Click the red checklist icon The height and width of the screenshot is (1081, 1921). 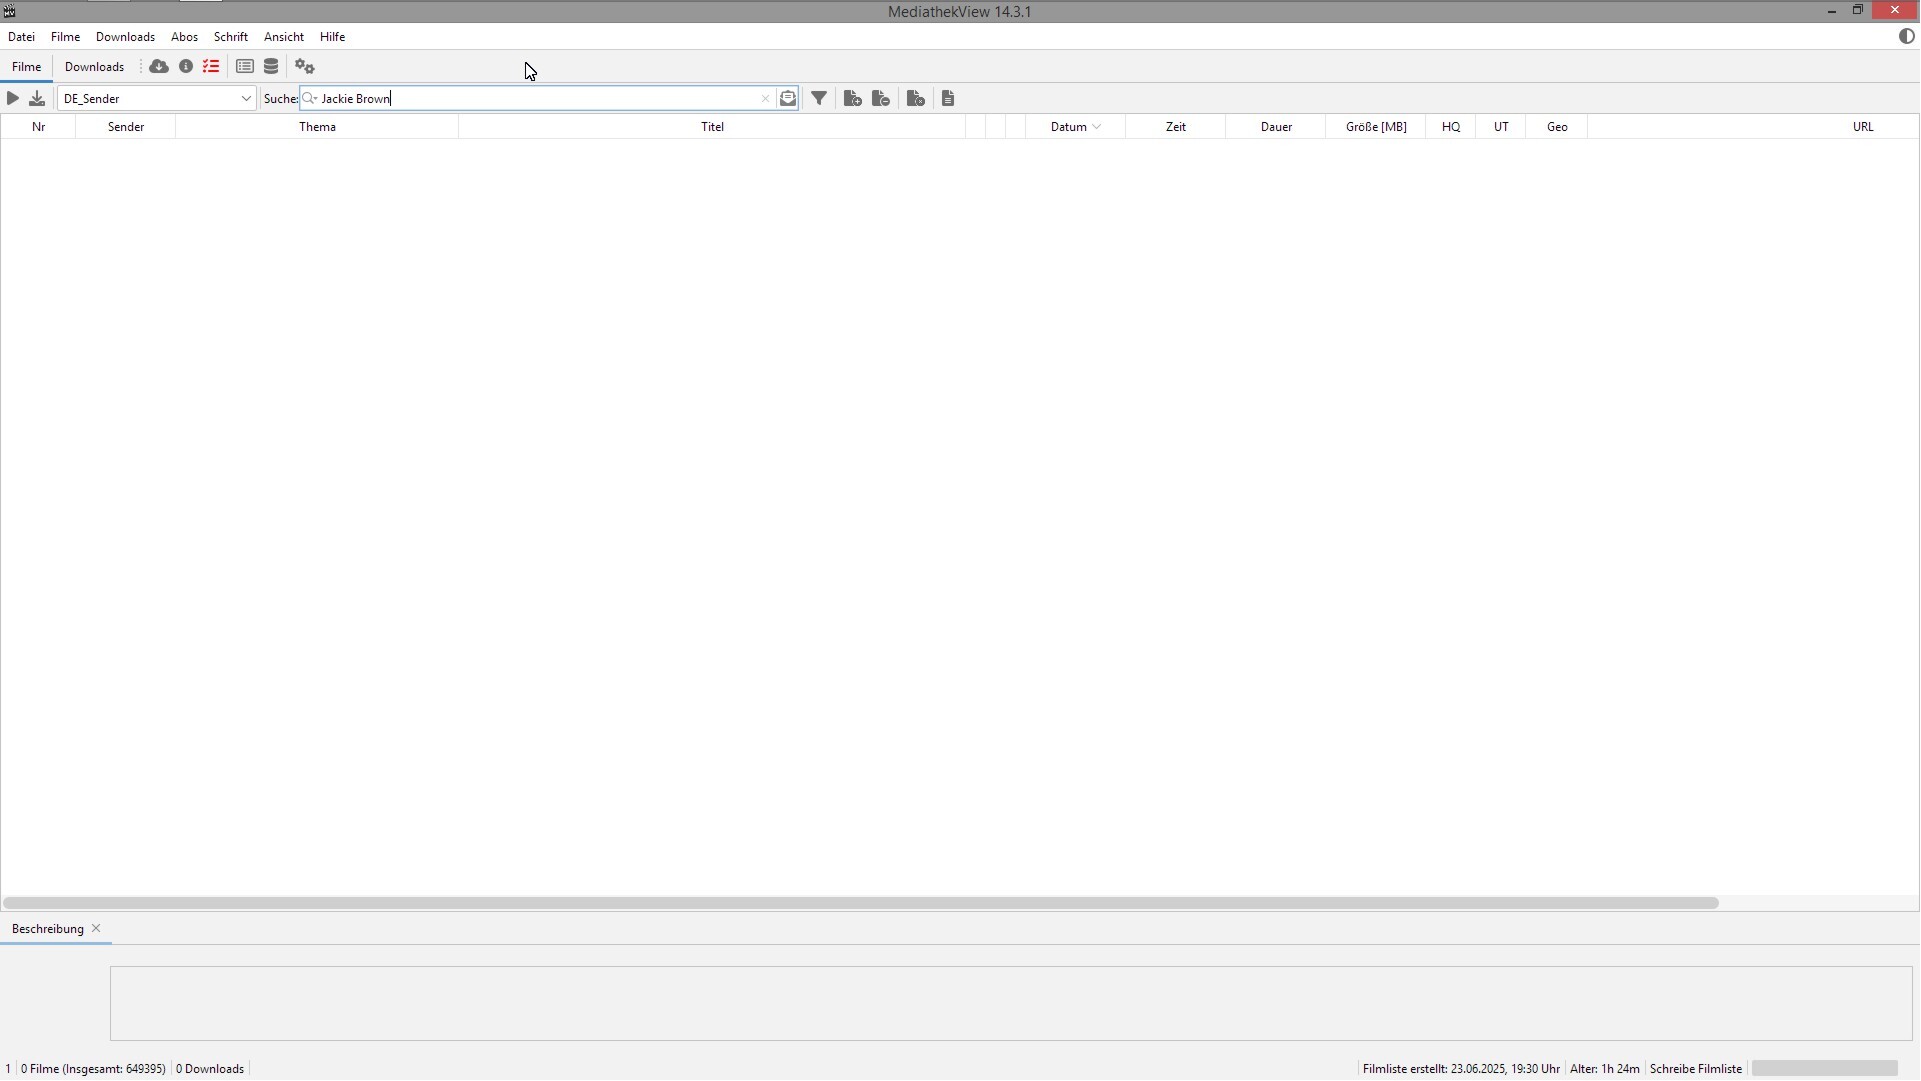[x=211, y=67]
